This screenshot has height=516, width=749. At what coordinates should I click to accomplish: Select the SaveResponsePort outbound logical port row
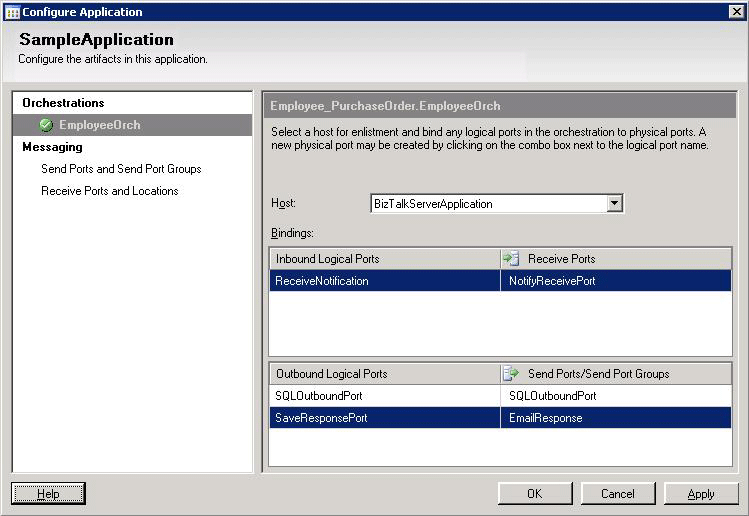384,418
